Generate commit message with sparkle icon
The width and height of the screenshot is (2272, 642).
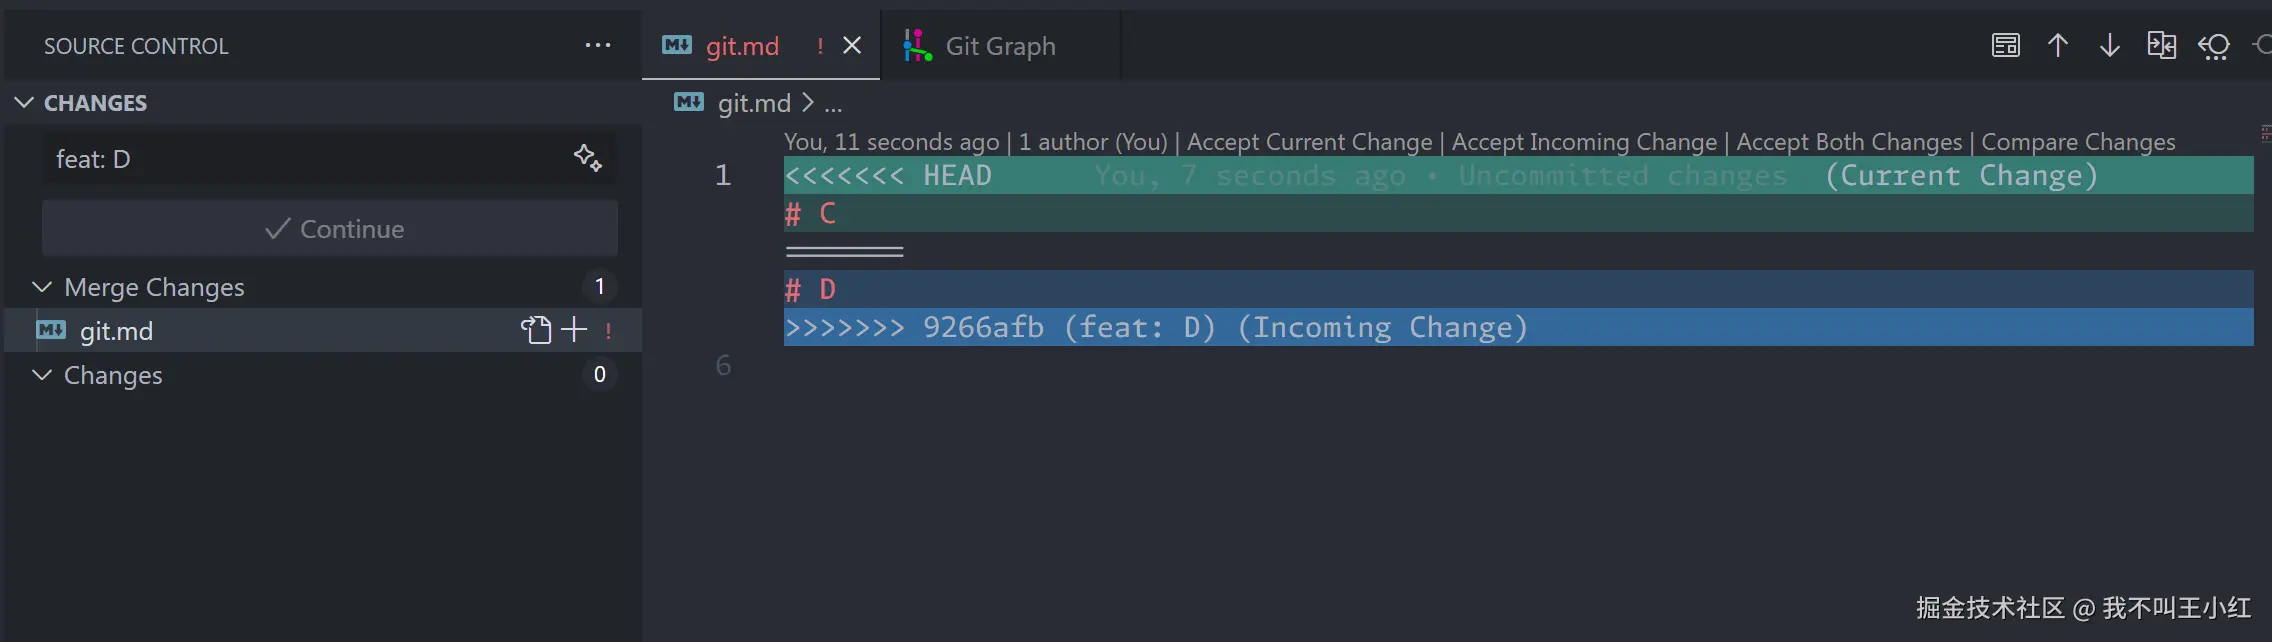pos(587,158)
